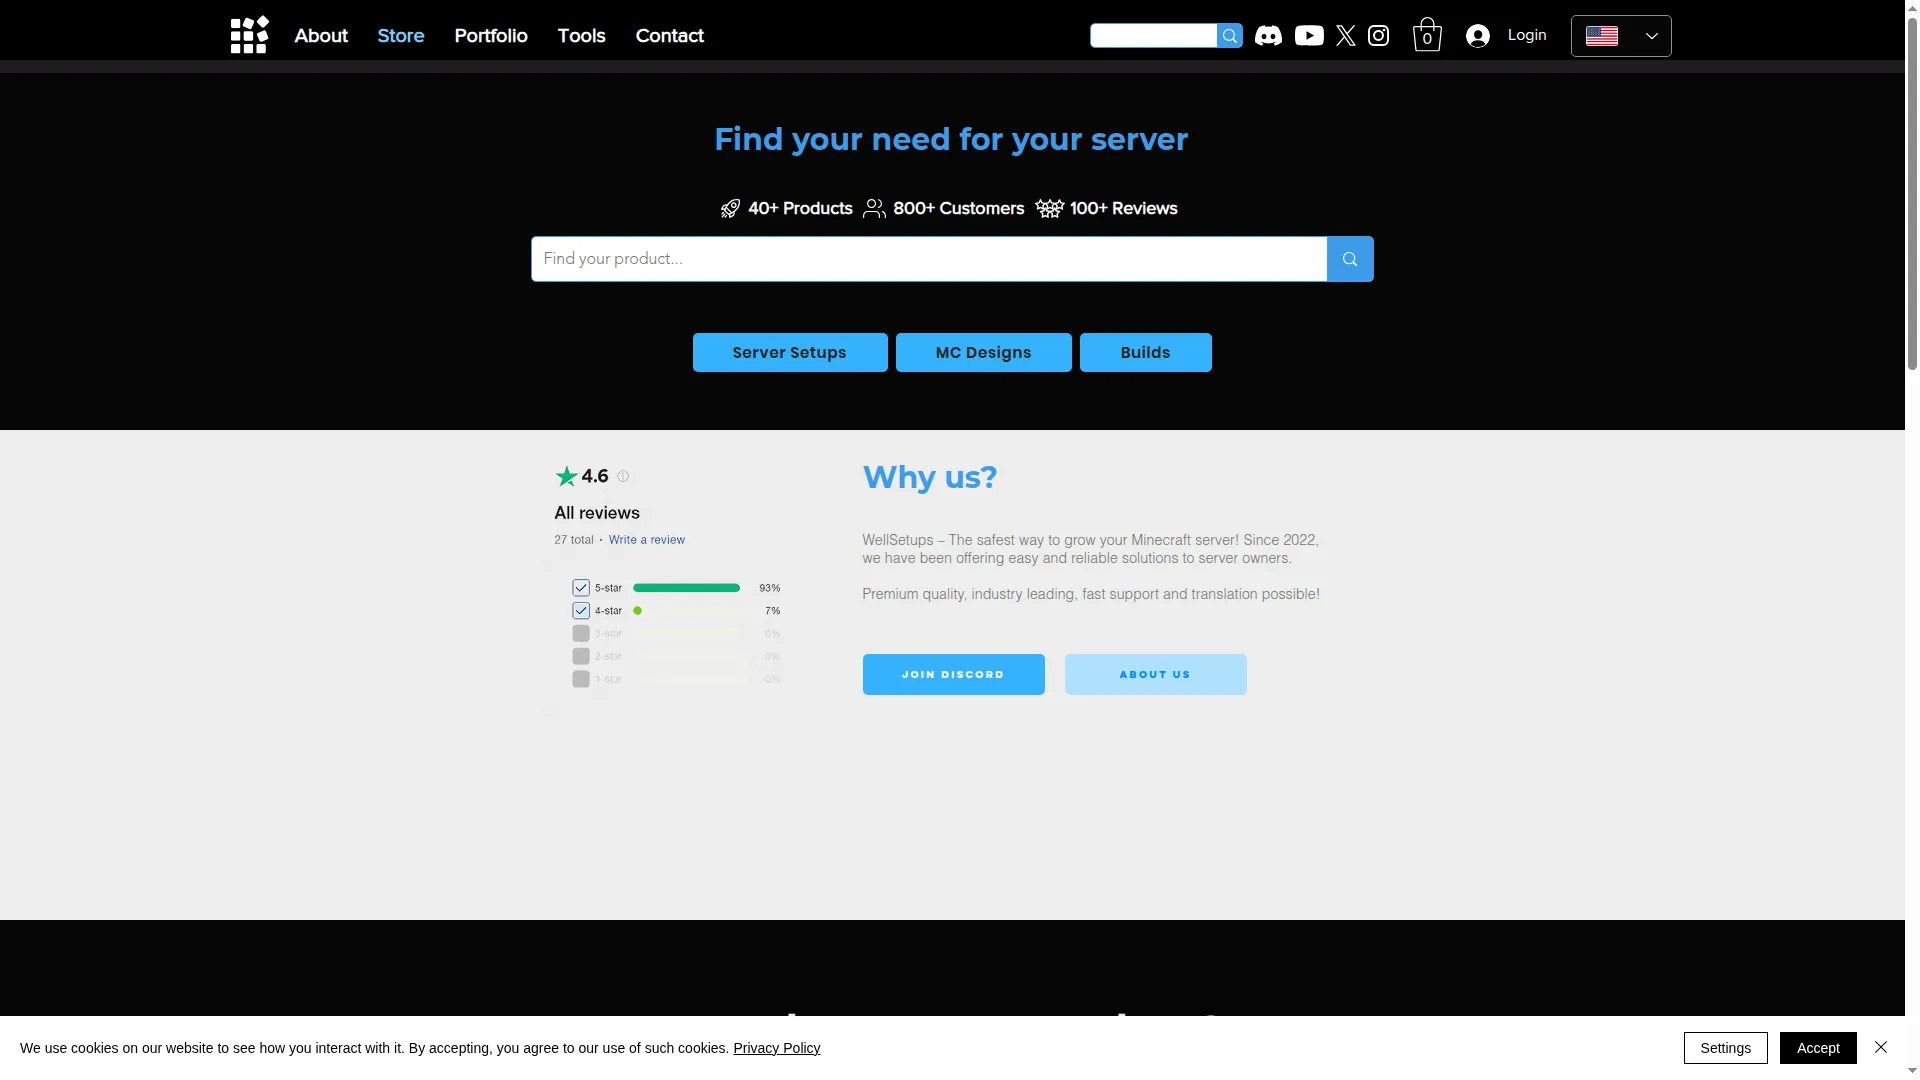The width and height of the screenshot is (1920, 1080).
Task: Click the 27 total reviews text
Action: tap(574, 540)
